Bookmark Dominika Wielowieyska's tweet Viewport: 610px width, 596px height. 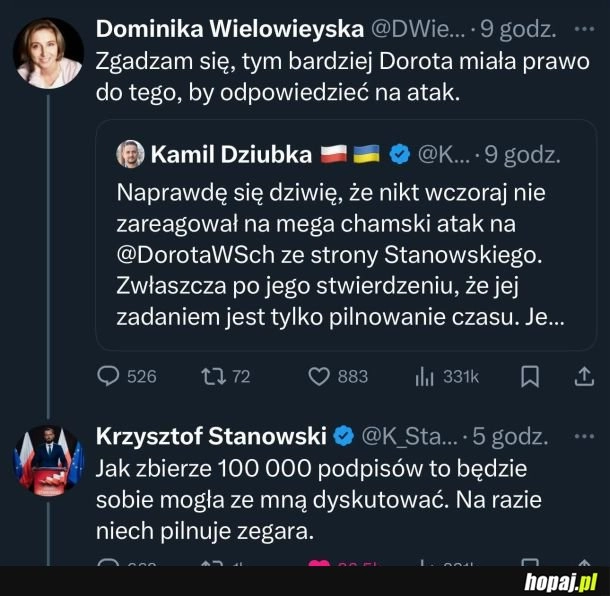[x=531, y=376]
